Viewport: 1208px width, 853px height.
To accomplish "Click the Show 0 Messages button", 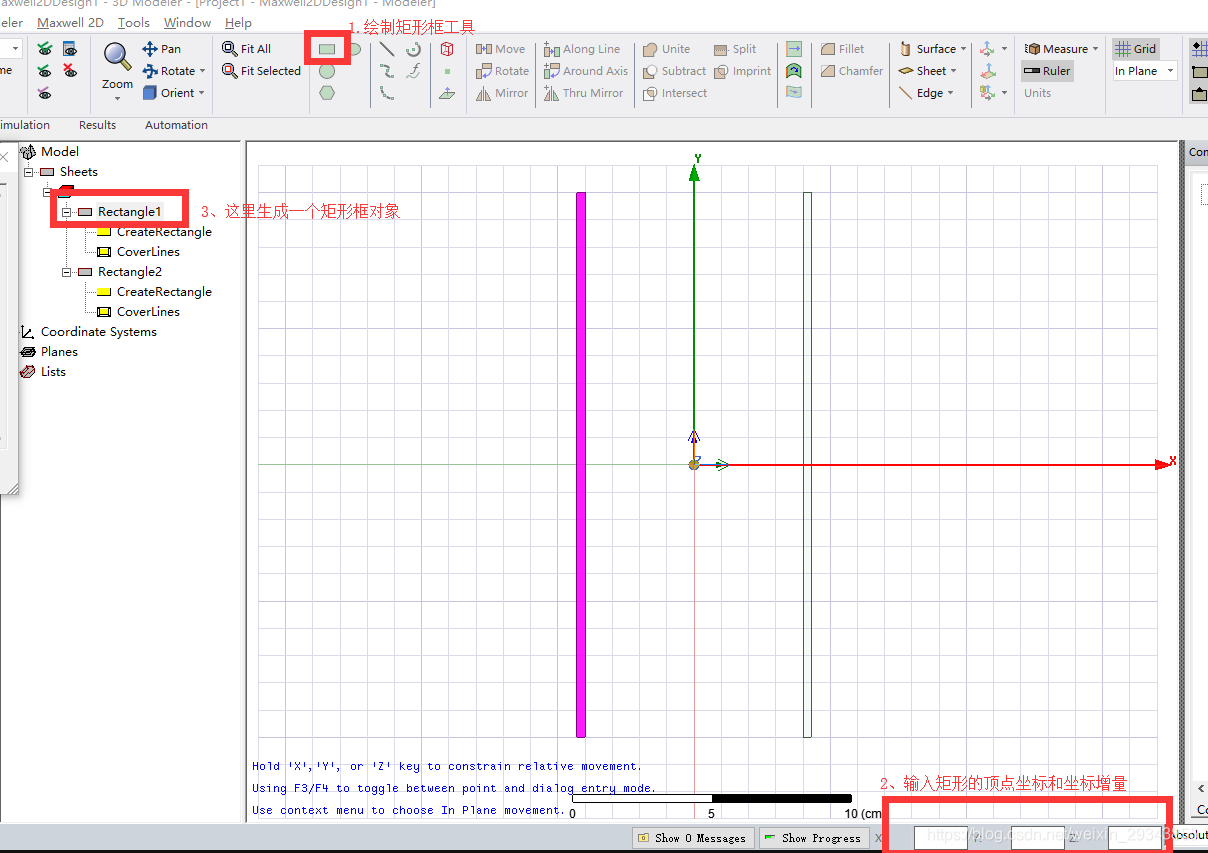I will click(x=691, y=838).
